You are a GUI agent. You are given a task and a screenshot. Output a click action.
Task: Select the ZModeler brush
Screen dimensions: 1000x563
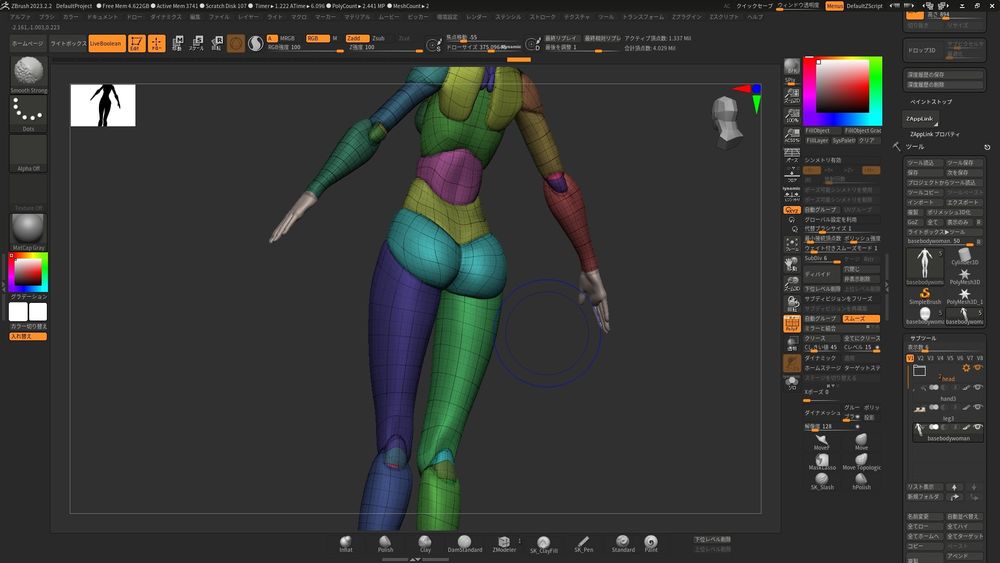[x=504, y=543]
